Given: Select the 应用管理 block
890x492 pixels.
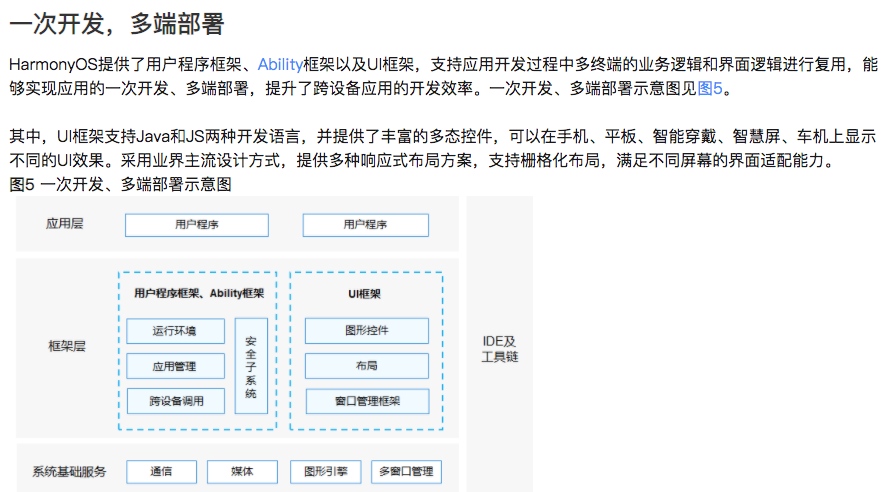Looking at the screenshot, I should [175, 366].
